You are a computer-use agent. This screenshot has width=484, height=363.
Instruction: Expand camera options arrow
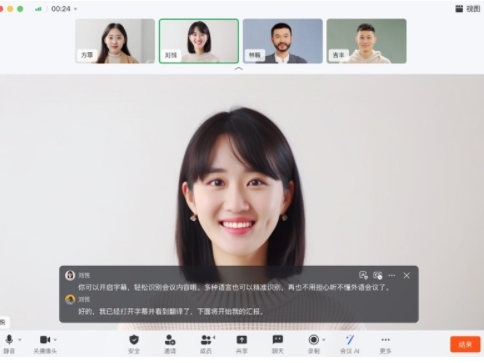(55, 340)
